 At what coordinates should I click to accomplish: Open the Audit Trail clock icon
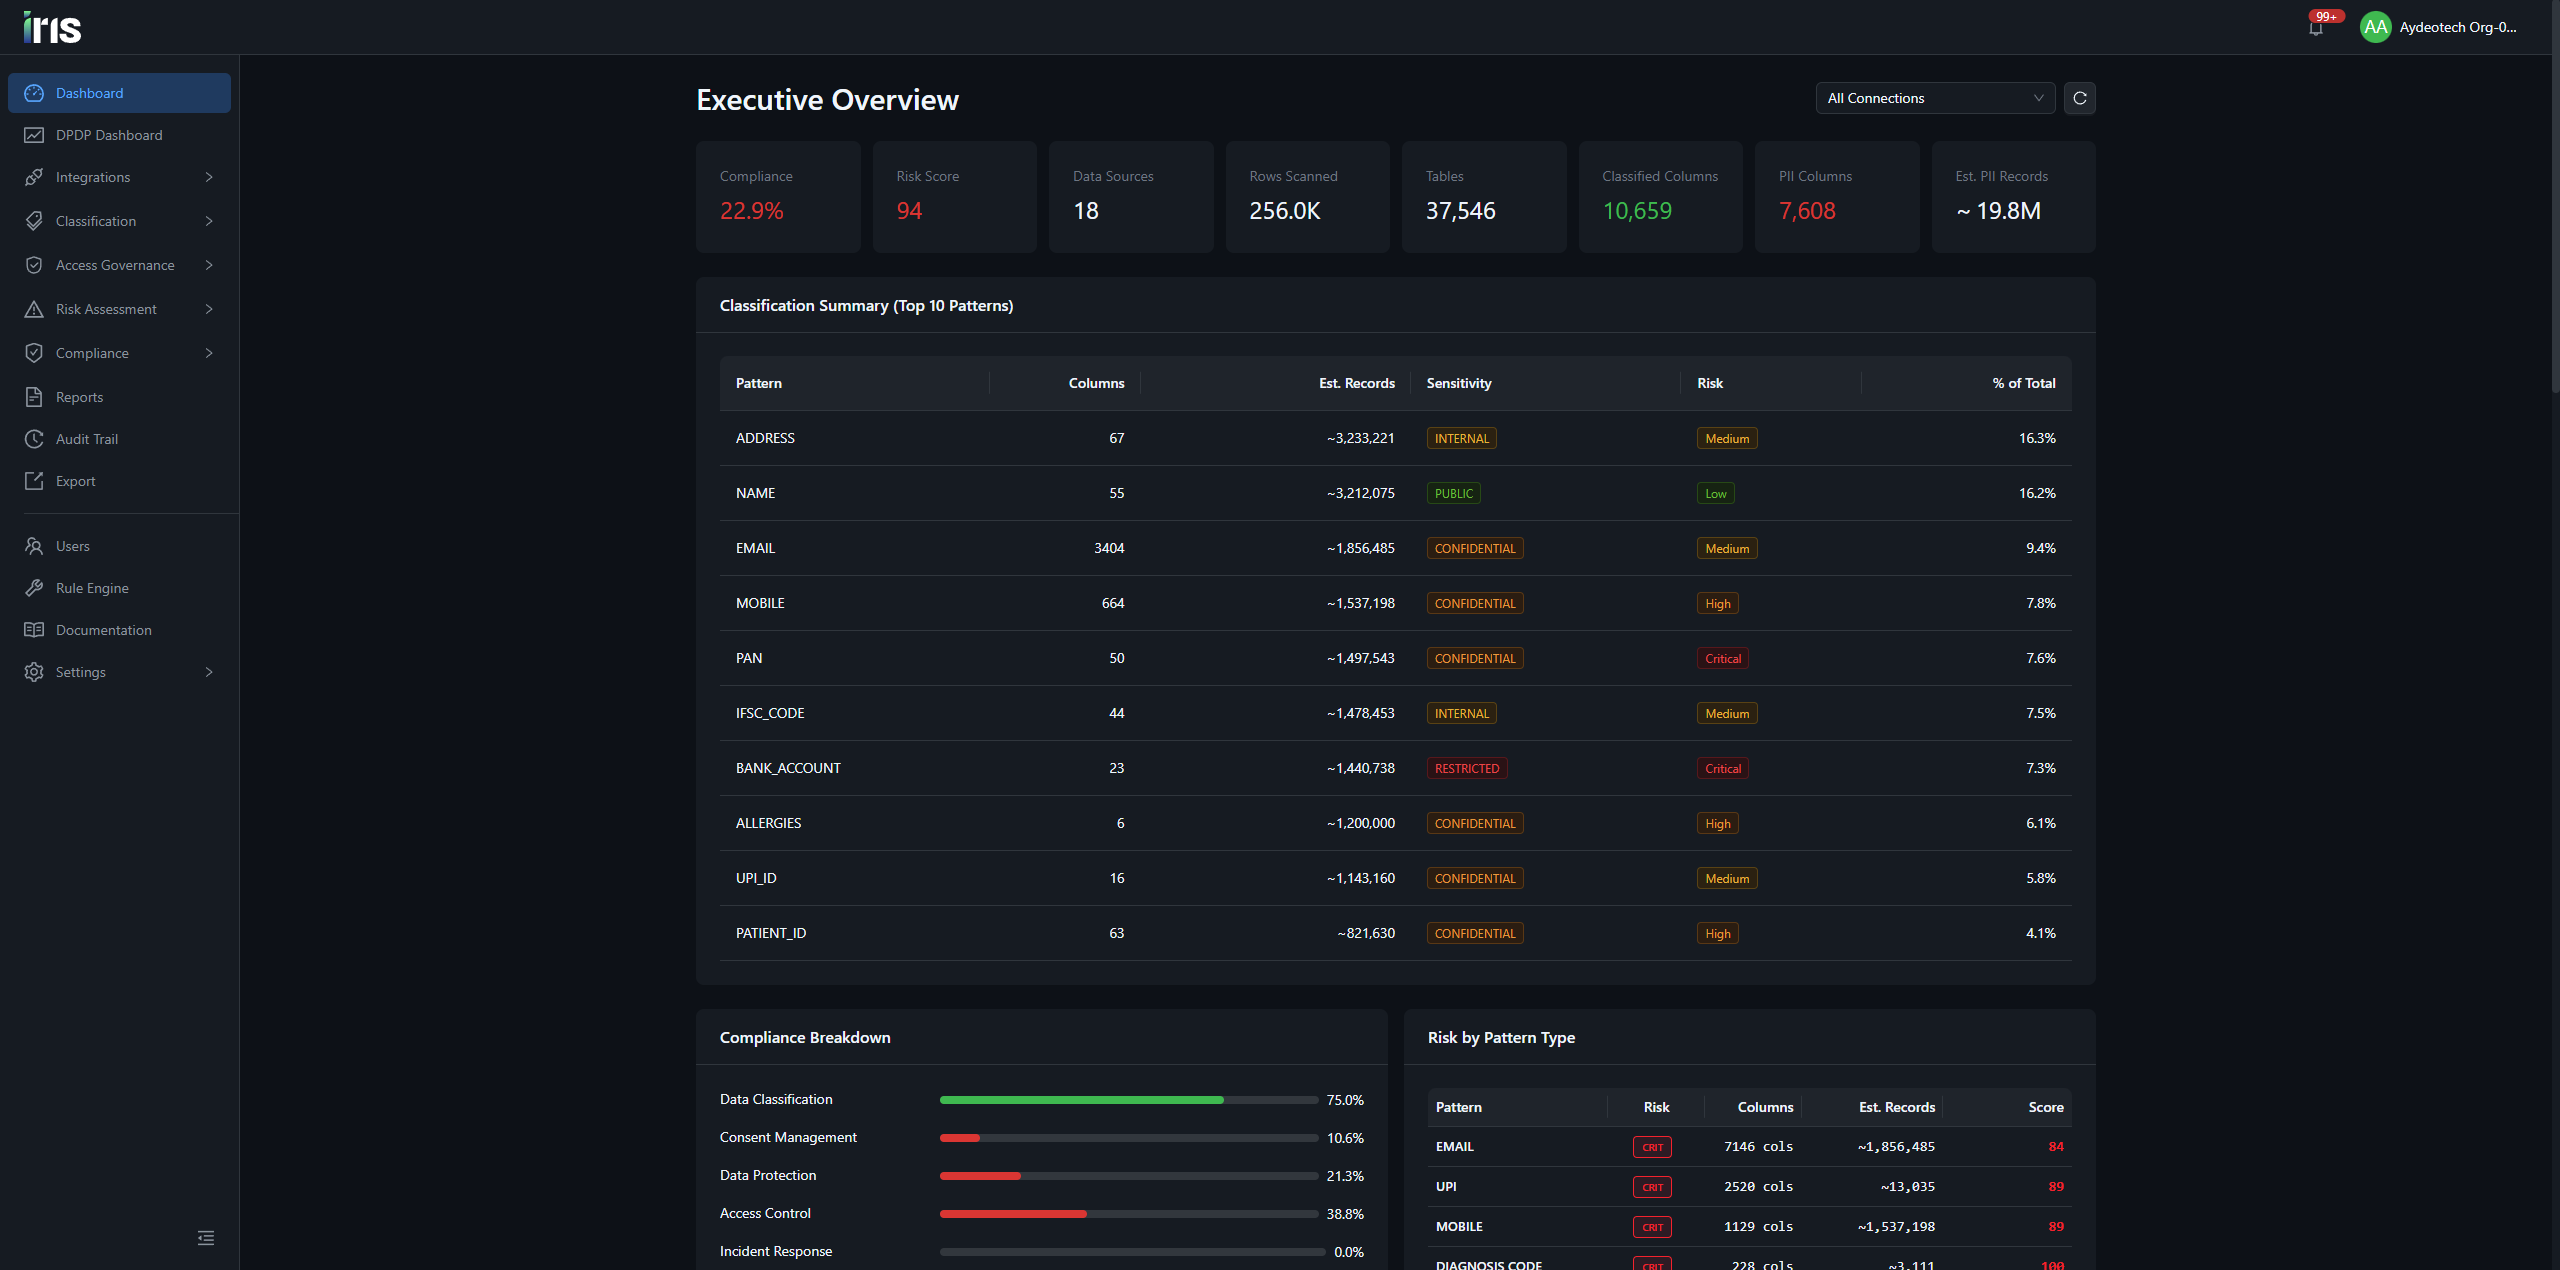coord(34,439)
